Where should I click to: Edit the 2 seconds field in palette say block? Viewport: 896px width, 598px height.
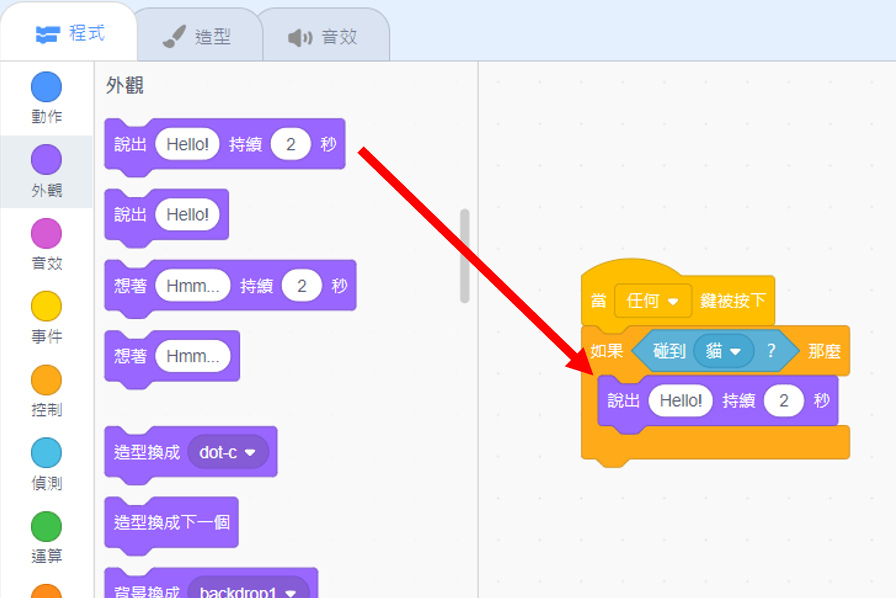(x=291, y=144)
